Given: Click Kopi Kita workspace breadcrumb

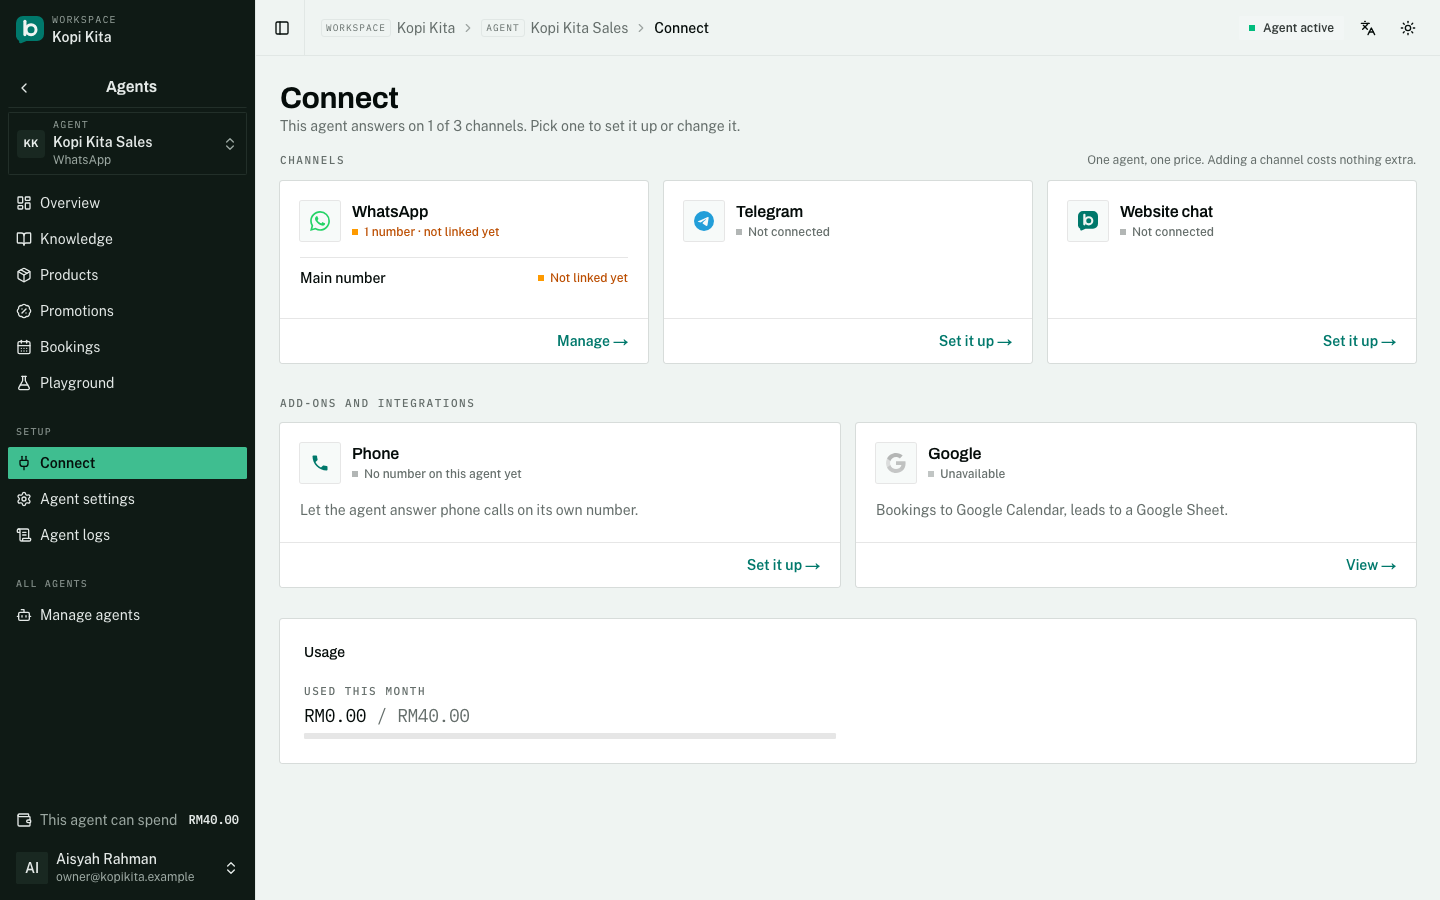Looking at the screenshot, I should [426, 28].
